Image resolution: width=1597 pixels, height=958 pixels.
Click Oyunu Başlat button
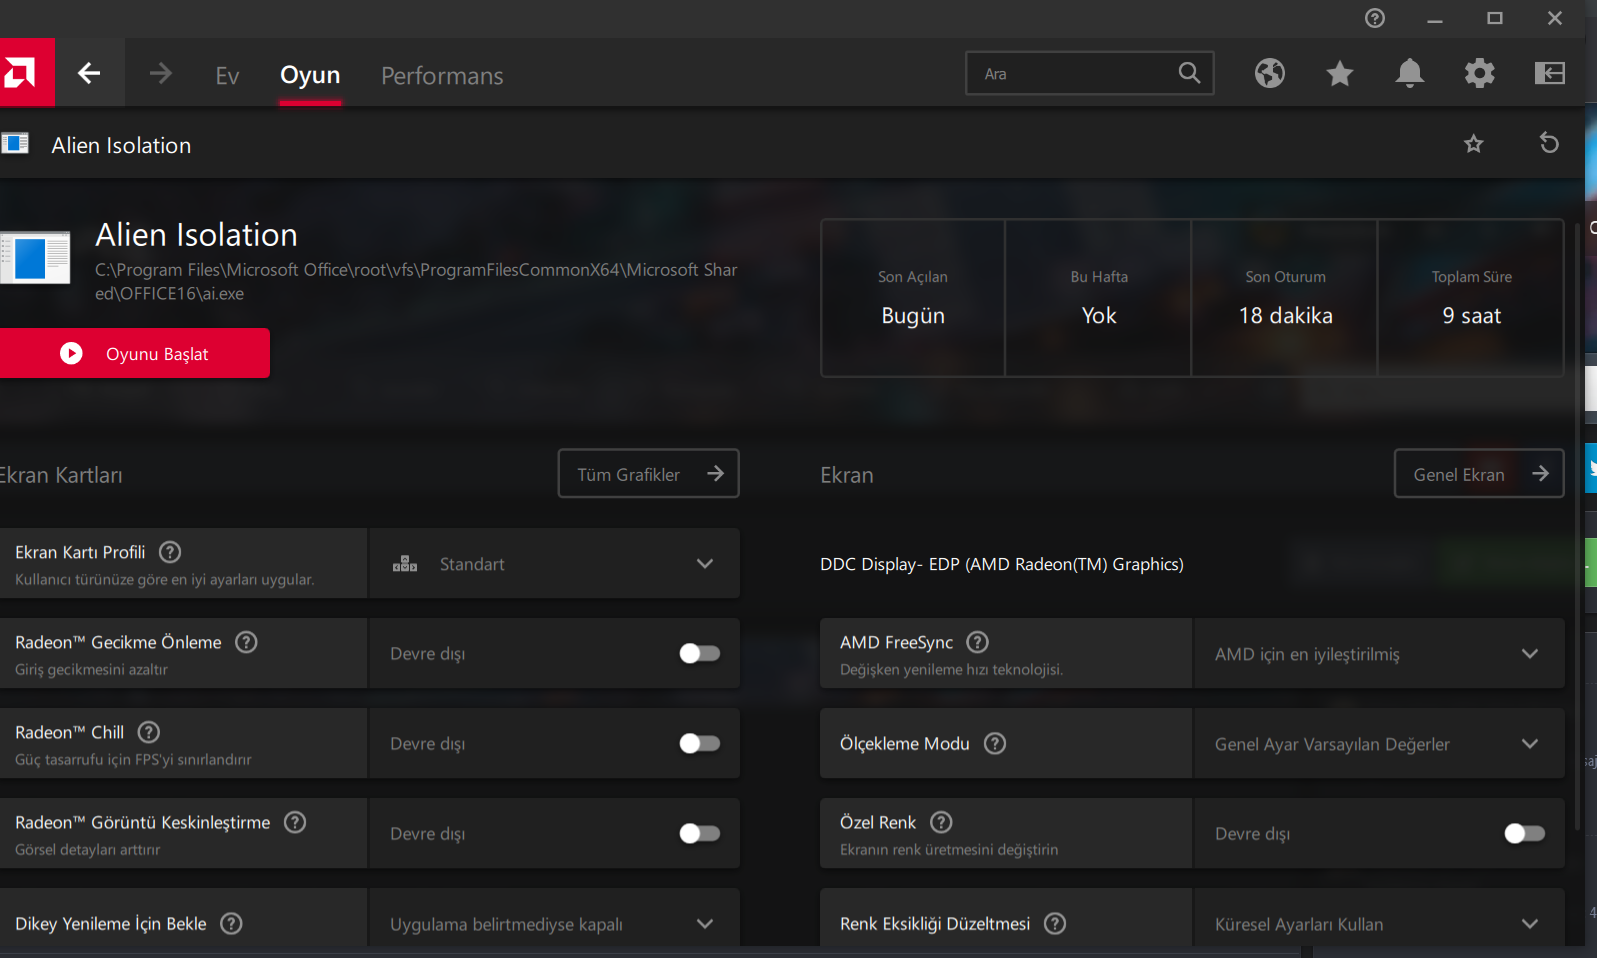click(135, 353)
